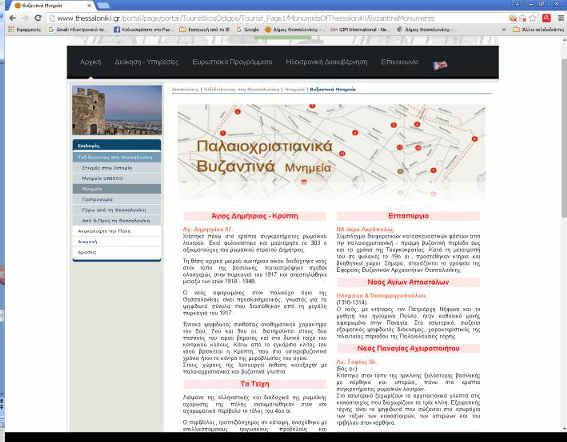This screenshot has height=442, width=567.
Task: Click the Παλαιοχριστιανικά Βυζαντινά Μνημεία map banner
Action: tap(331, 152)
